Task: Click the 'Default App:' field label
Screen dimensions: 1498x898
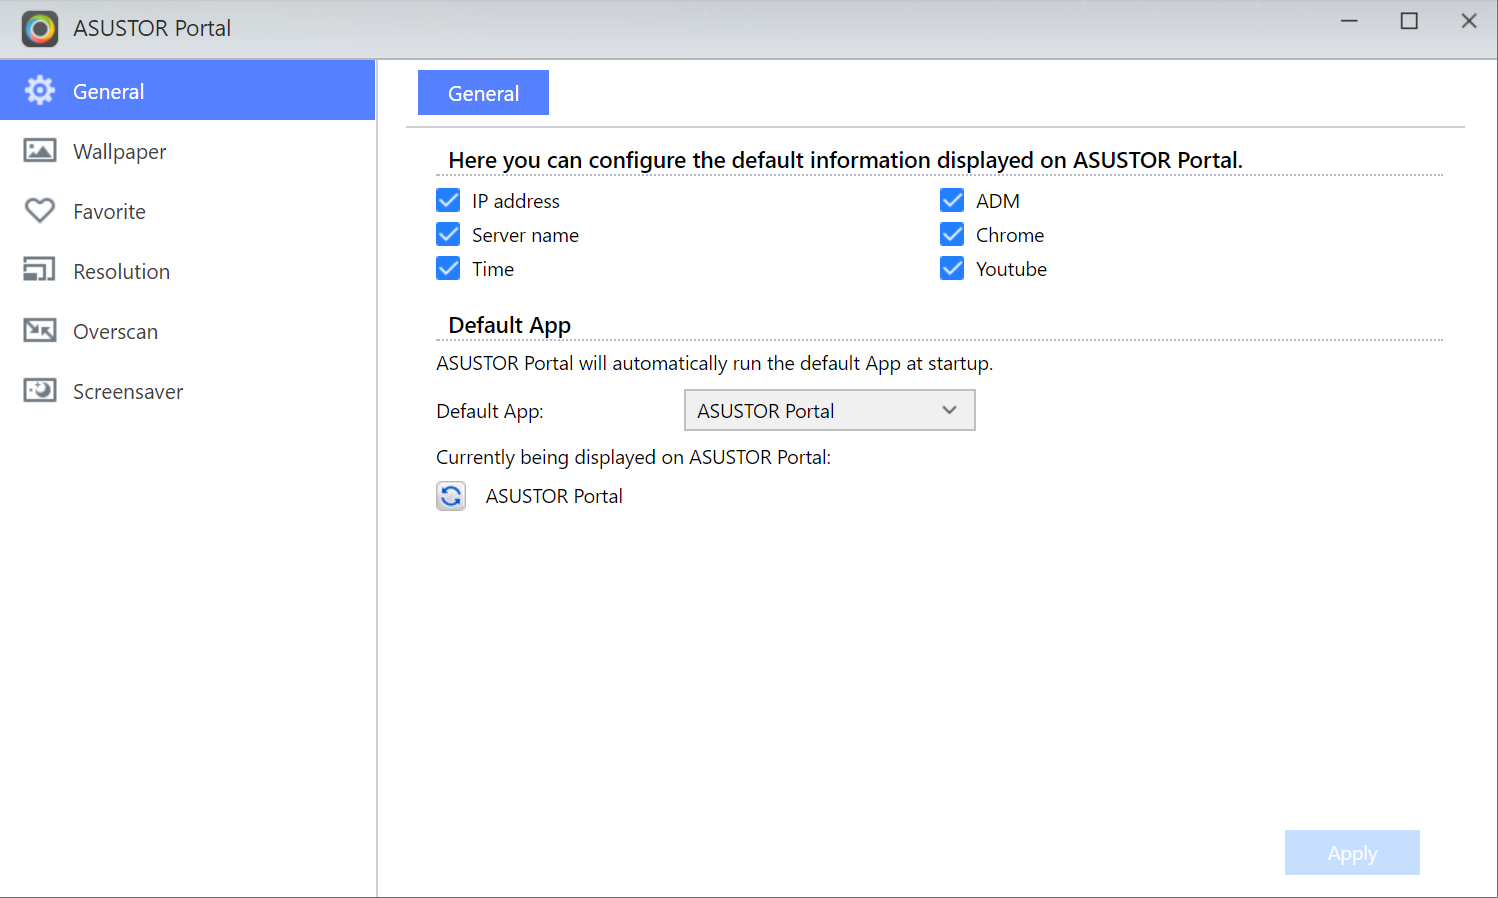Action: coord(490,411)
